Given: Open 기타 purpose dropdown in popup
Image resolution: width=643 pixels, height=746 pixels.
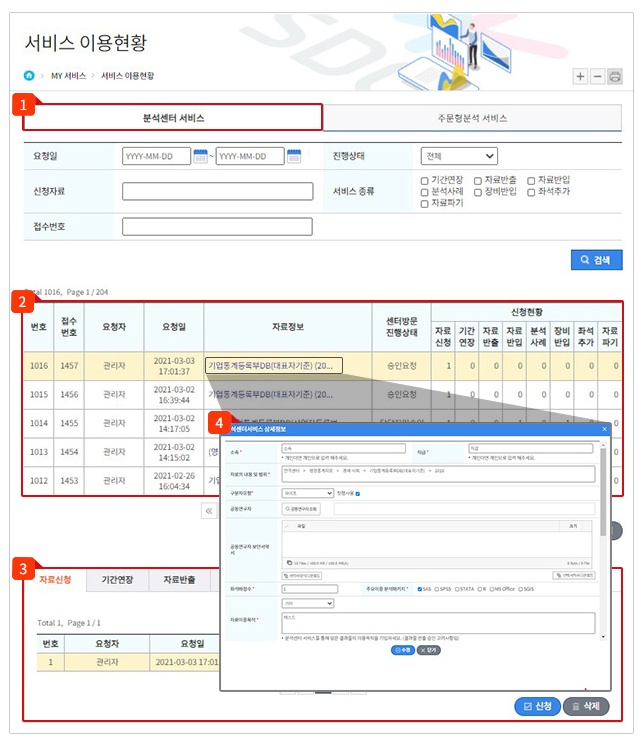Looking at the screenshot, I should [x=308, y=603].
